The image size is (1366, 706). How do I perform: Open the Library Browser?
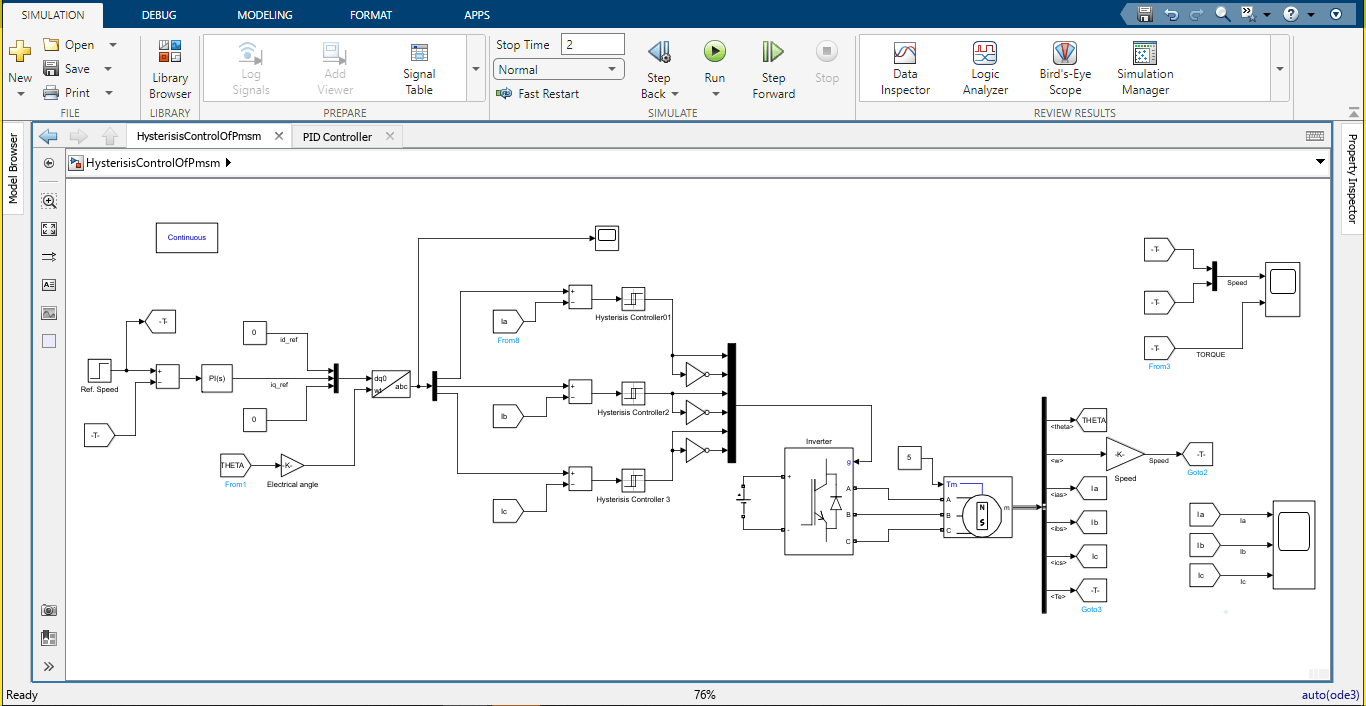pos(169,62)
